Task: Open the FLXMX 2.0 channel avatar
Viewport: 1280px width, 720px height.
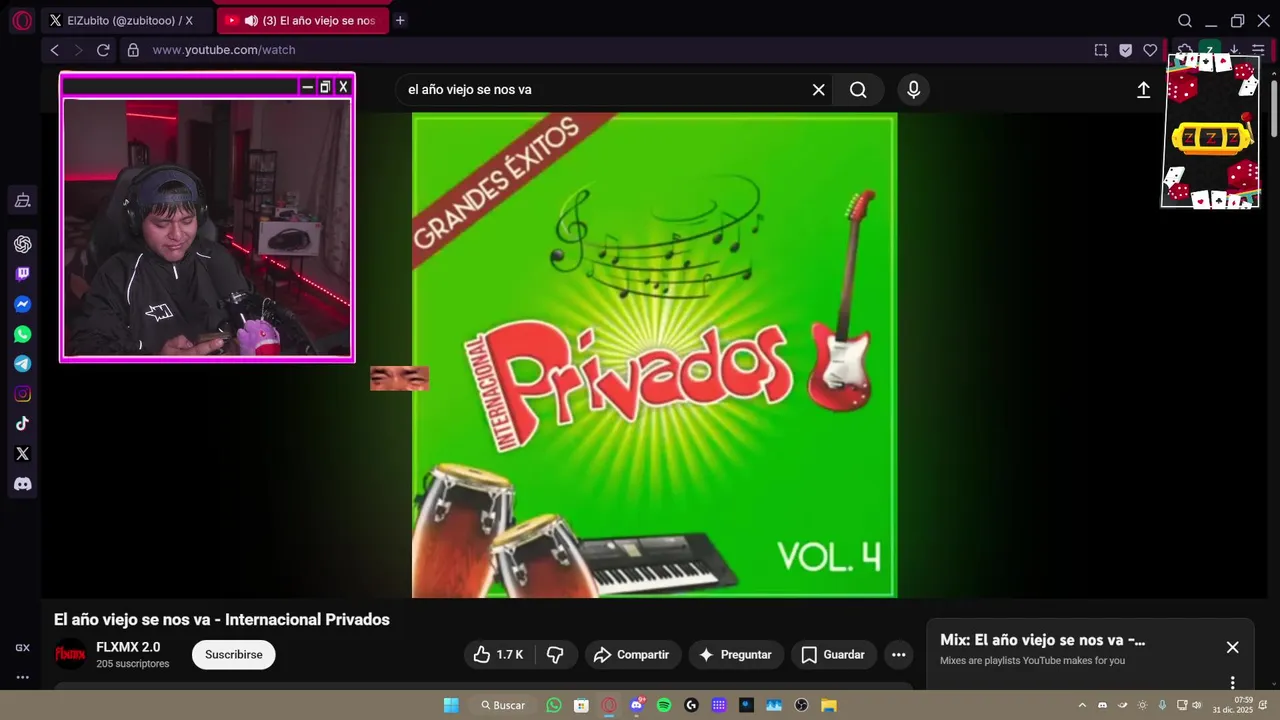Action: coord(70,655)
